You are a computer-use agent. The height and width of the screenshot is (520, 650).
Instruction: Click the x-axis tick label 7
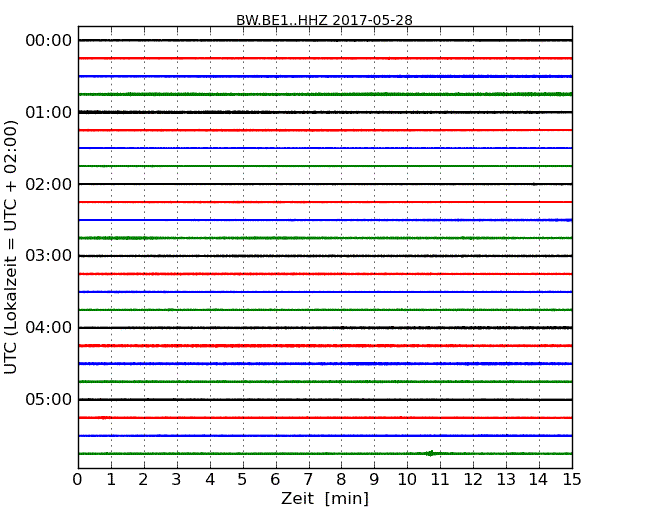308,480
